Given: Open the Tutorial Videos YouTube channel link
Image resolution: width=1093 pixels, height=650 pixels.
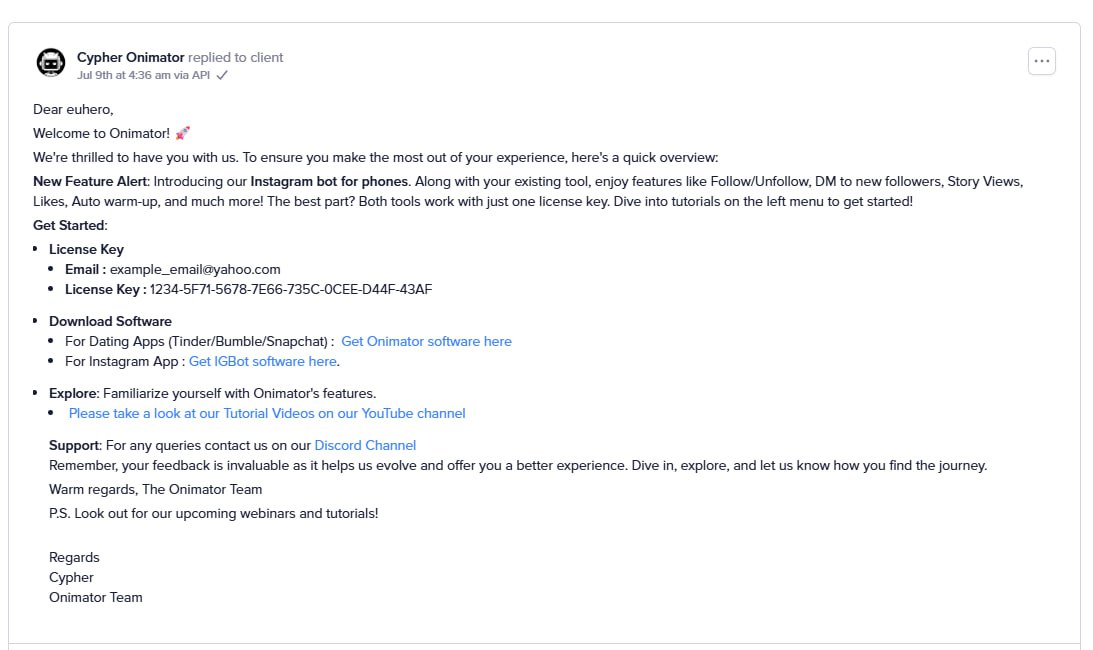Looking at the screenshot, I should pos(267,413).
